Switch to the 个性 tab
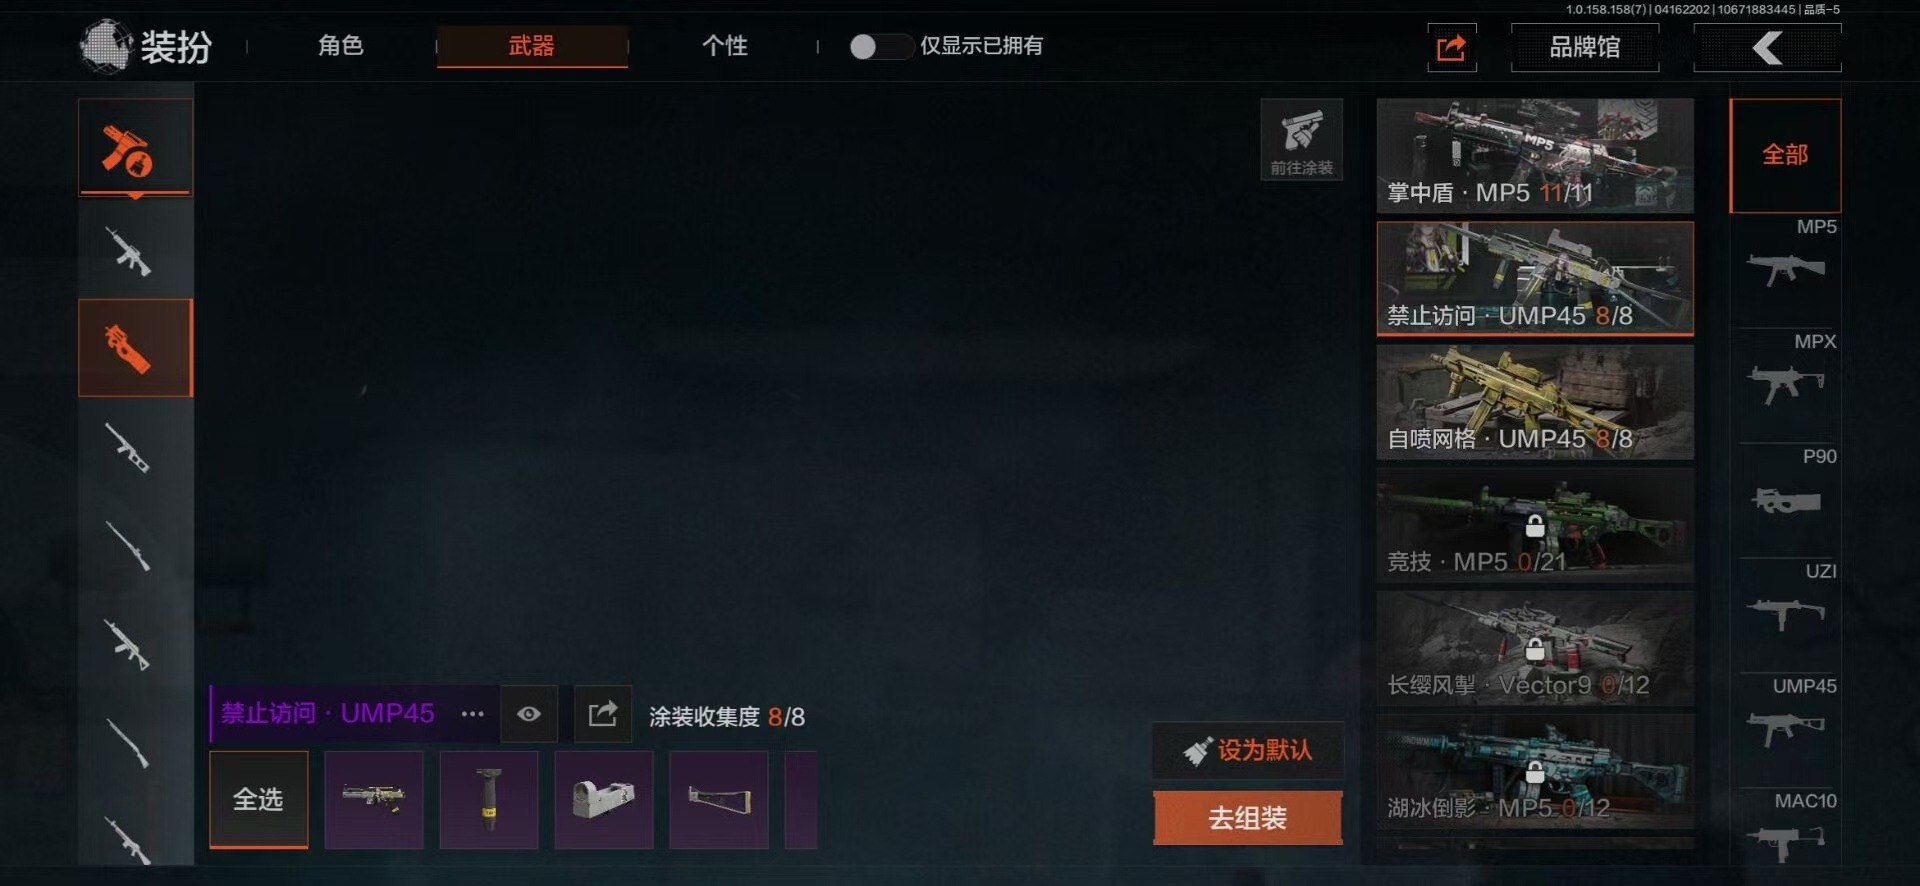1920x886 pixels. click(725, 46)
